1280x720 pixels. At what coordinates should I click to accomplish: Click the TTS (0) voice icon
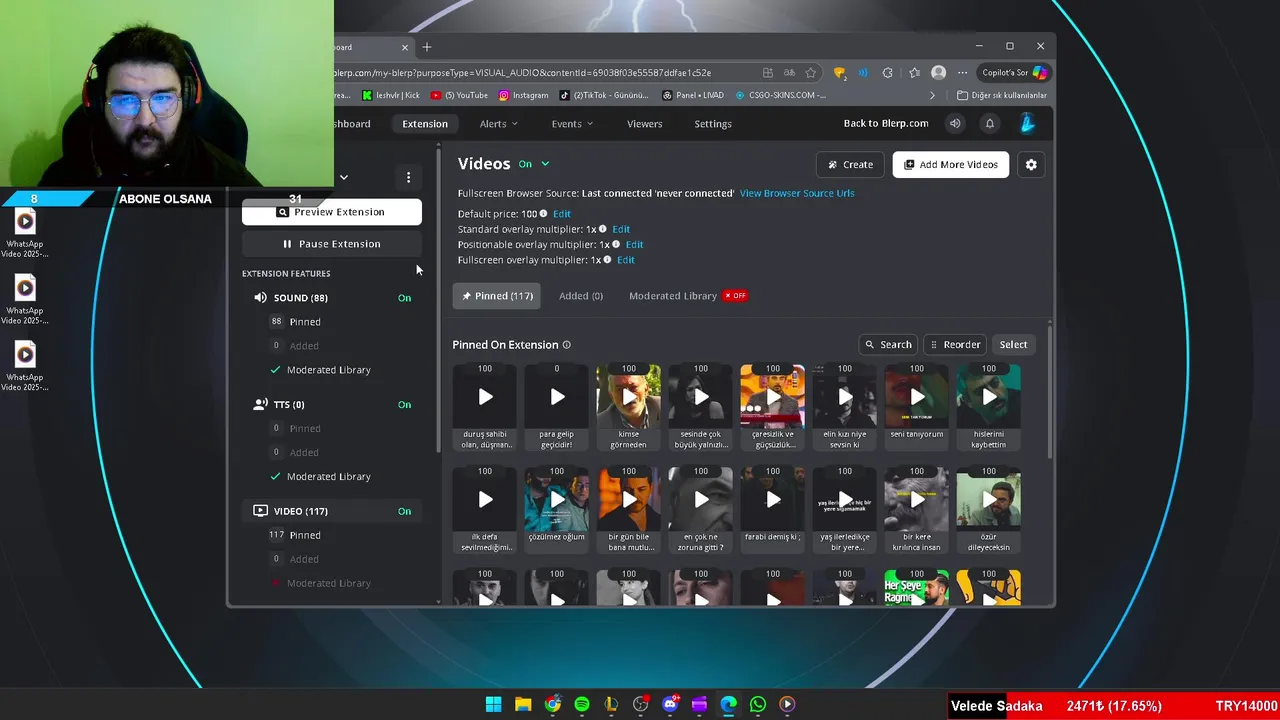click(260, 404)
